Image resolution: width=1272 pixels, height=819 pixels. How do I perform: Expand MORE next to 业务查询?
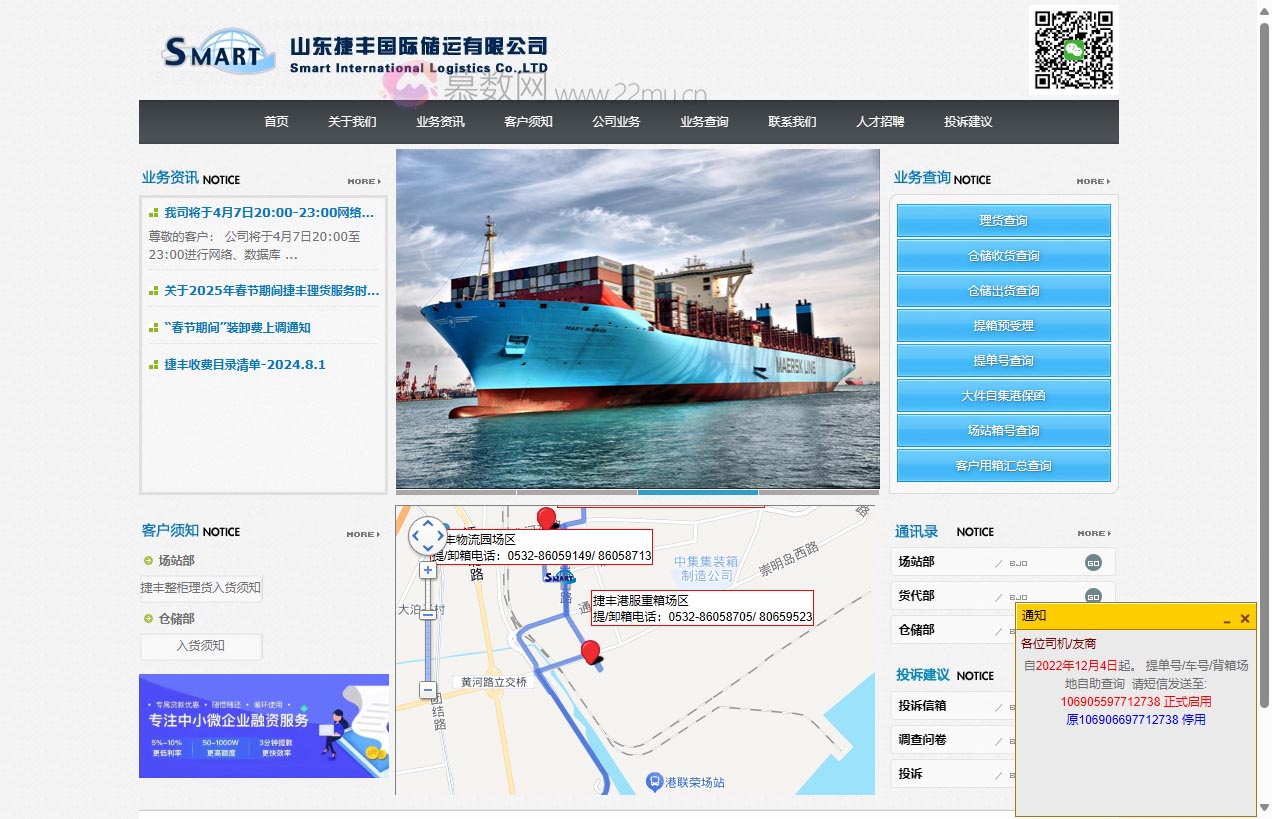pyautogui.click(x=1093, y=182)
